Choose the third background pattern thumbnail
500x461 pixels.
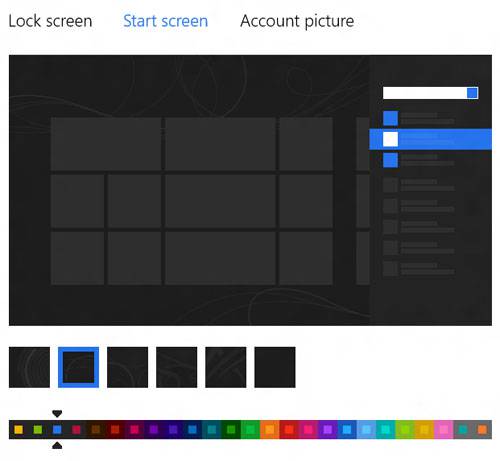pos(127,367)
